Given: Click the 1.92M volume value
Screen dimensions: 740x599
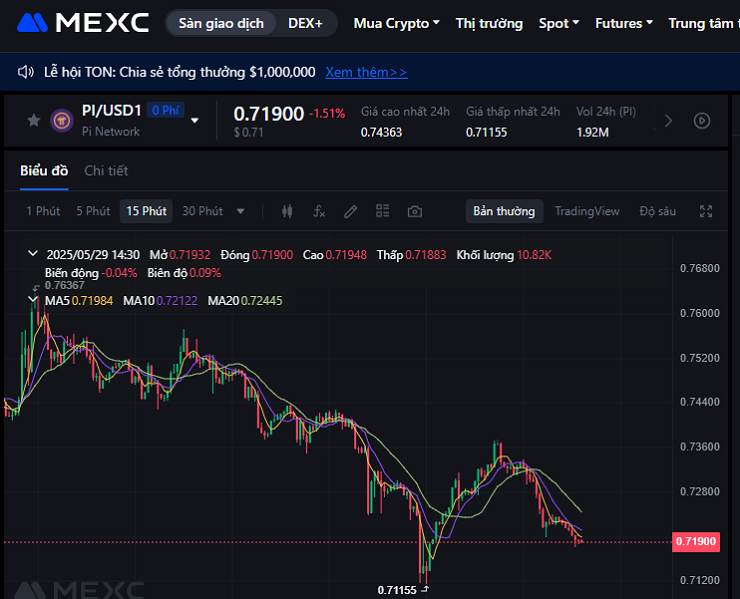Looking at the screenshot, I should click(592, 132).
